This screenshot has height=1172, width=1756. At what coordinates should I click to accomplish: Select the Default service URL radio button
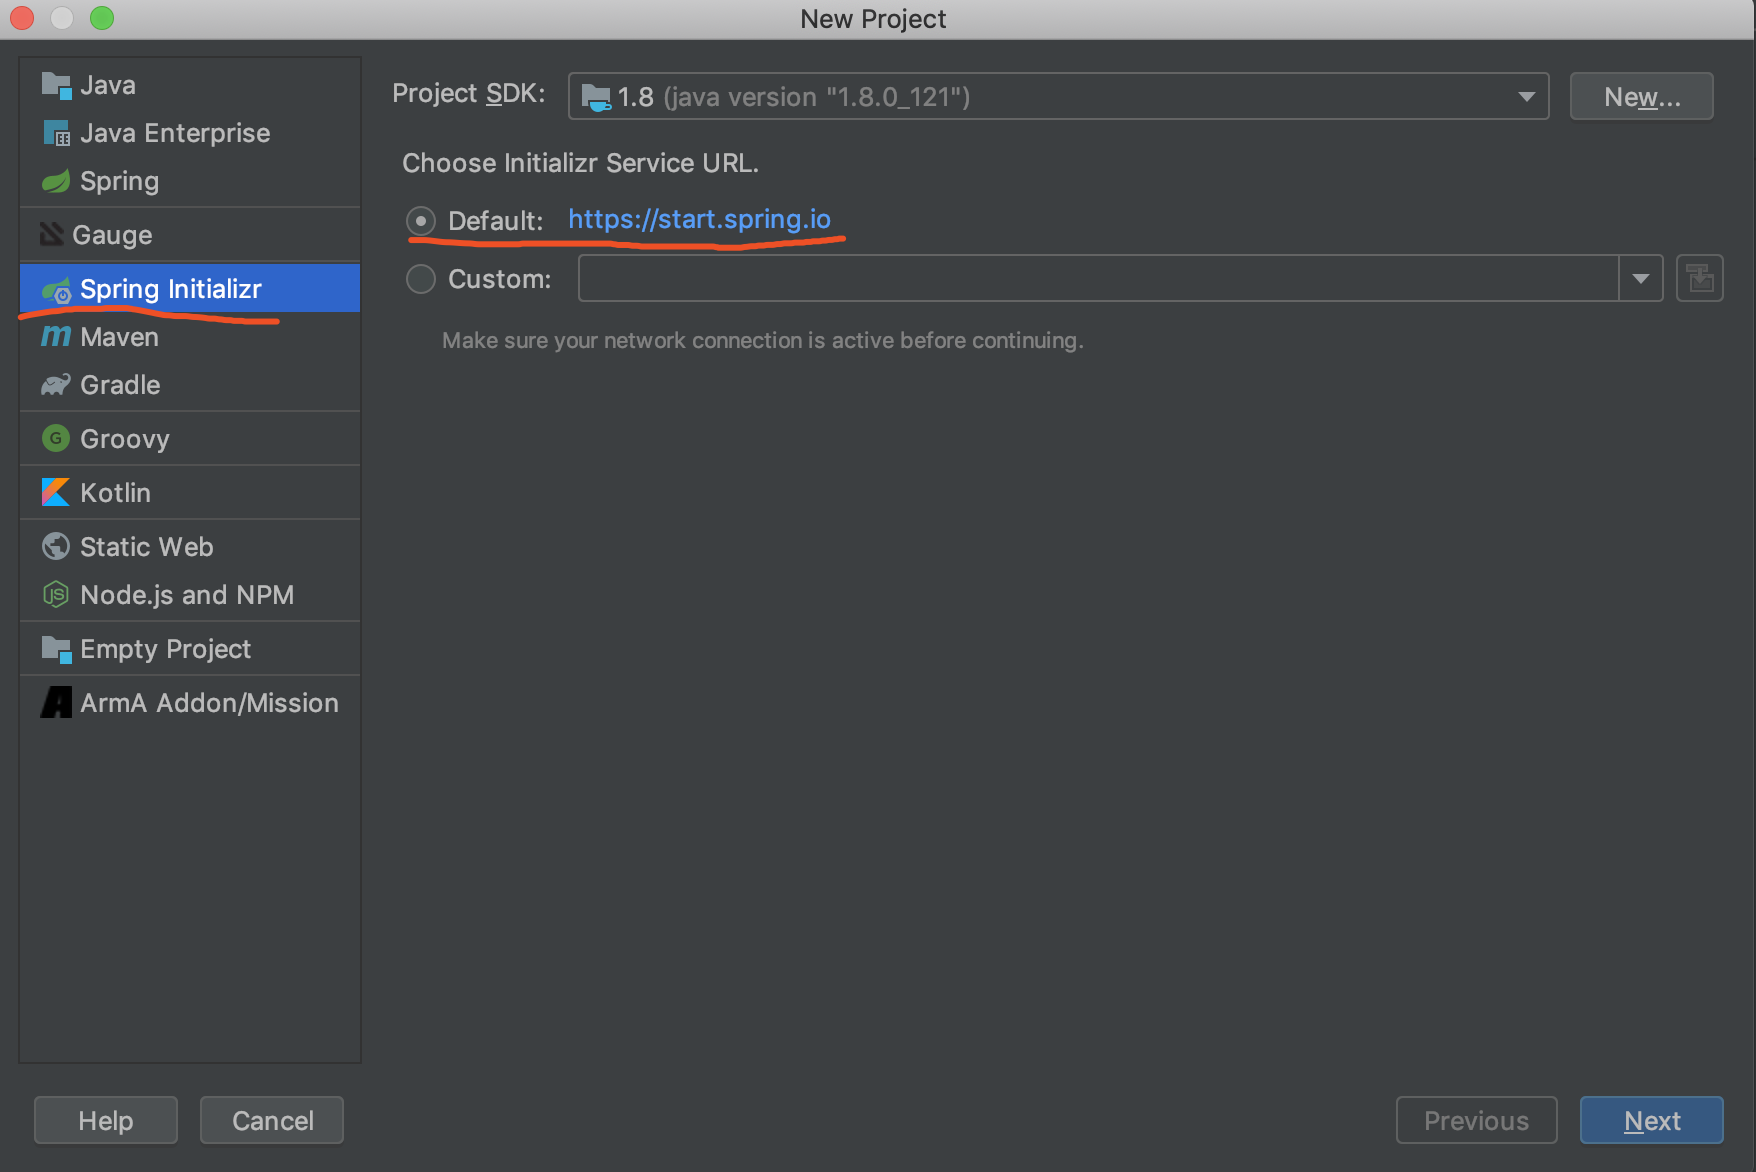[x=421, y=220]
